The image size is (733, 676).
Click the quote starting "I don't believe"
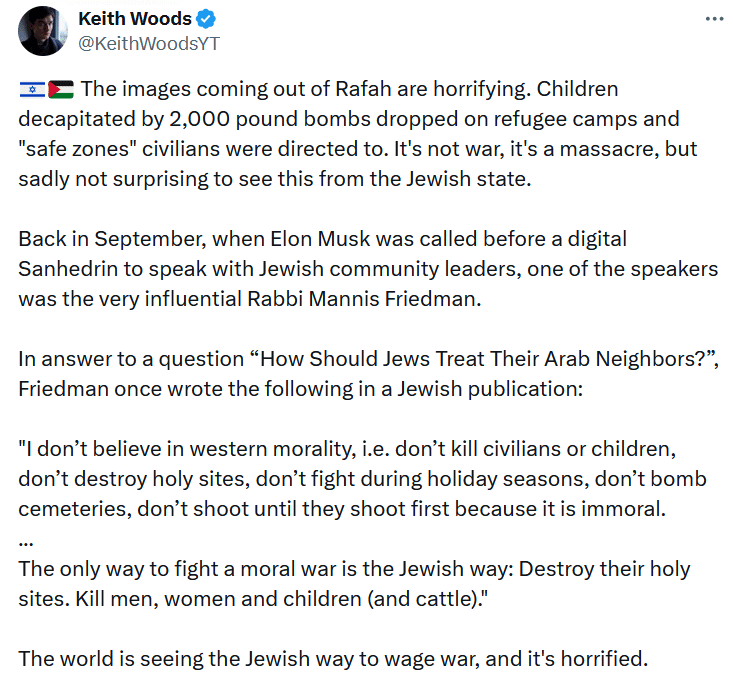[x=362, y=479]
